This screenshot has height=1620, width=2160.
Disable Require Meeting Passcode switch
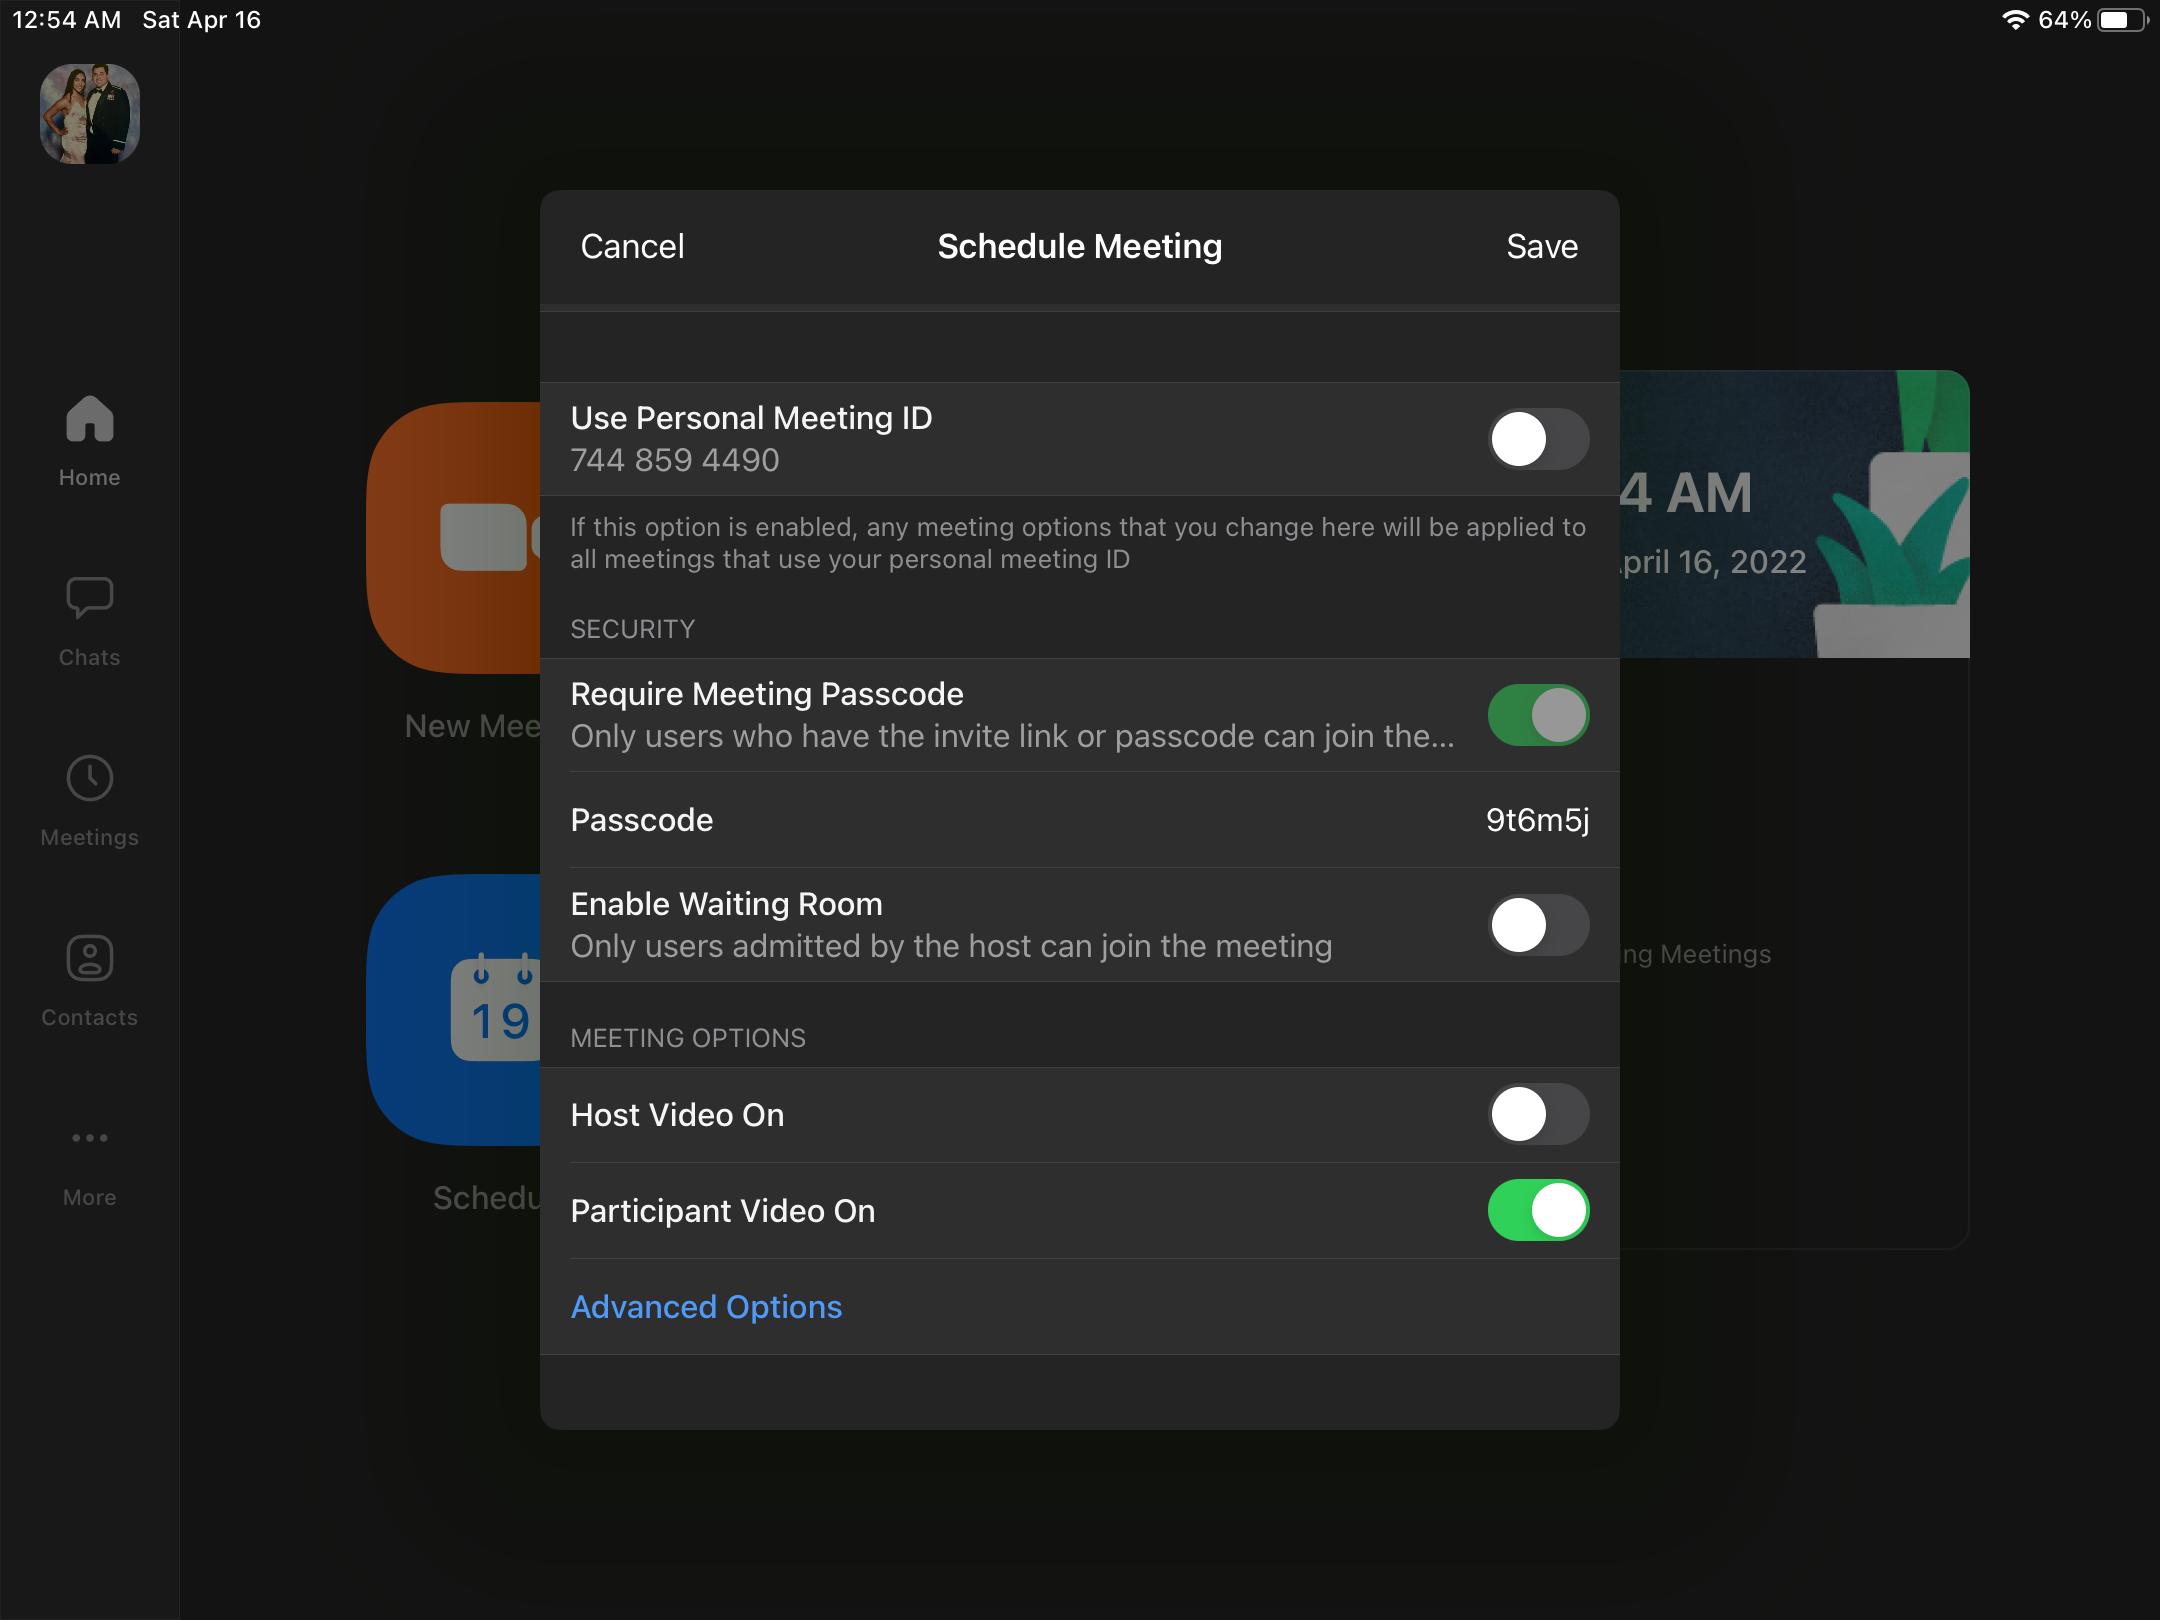point(1538,715)
